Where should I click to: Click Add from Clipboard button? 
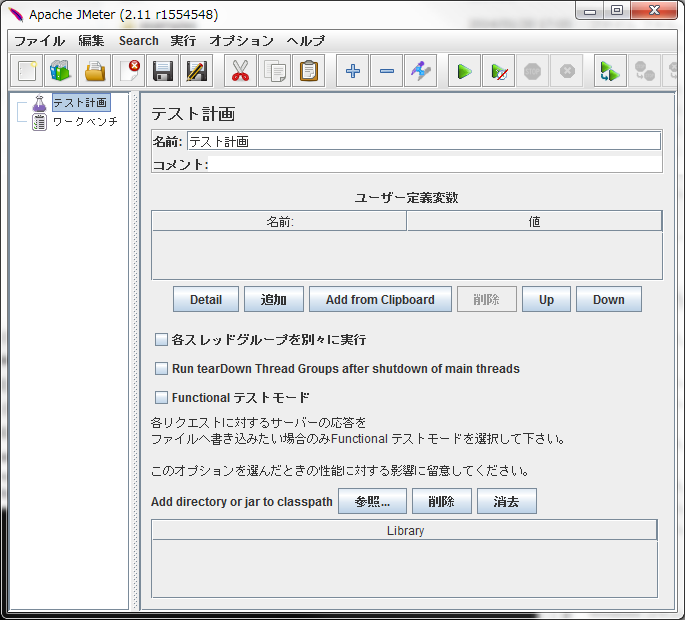[380, 299]
